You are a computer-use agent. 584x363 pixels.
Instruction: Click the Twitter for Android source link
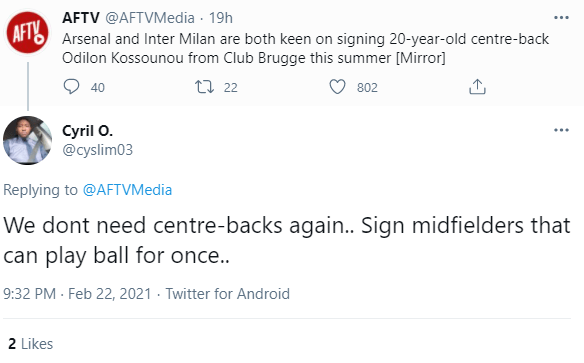pyautogui.click(x=228, y=294)
